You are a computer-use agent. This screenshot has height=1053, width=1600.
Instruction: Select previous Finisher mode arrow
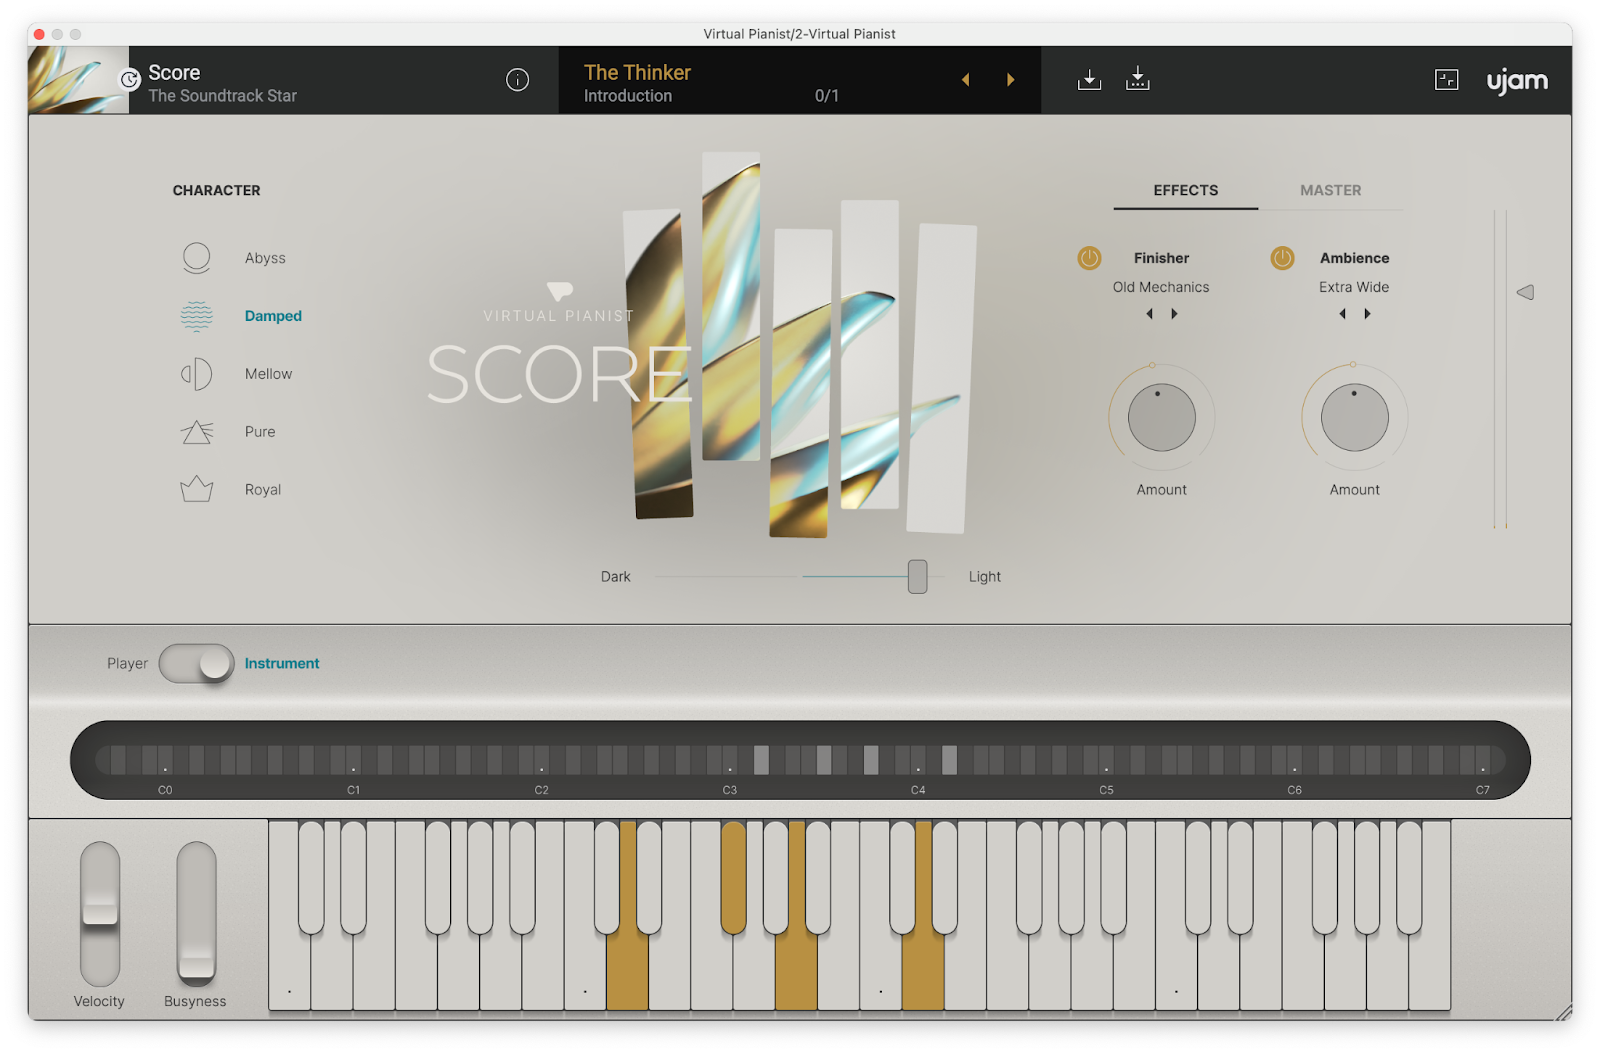point(1149,314)
